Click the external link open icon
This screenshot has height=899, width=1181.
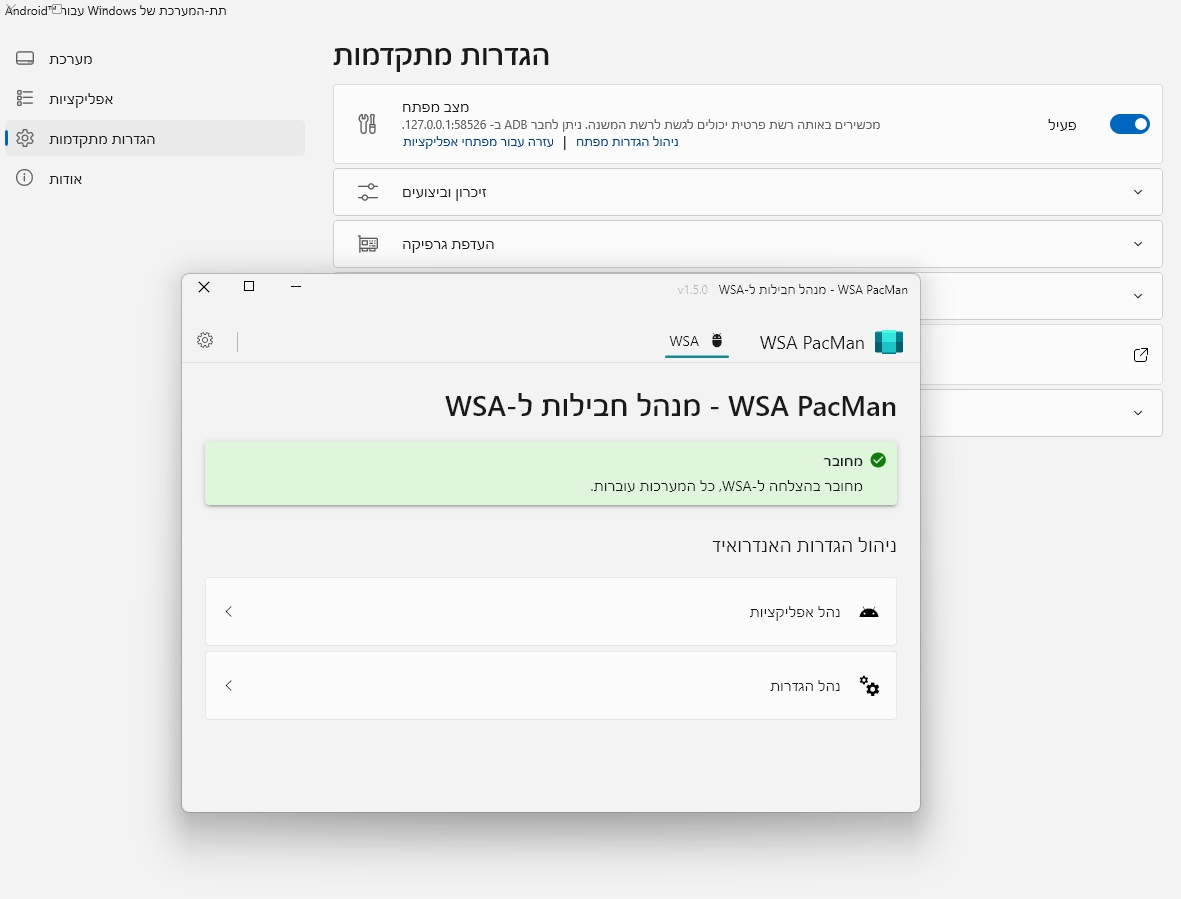click(x=1141, y=355)
